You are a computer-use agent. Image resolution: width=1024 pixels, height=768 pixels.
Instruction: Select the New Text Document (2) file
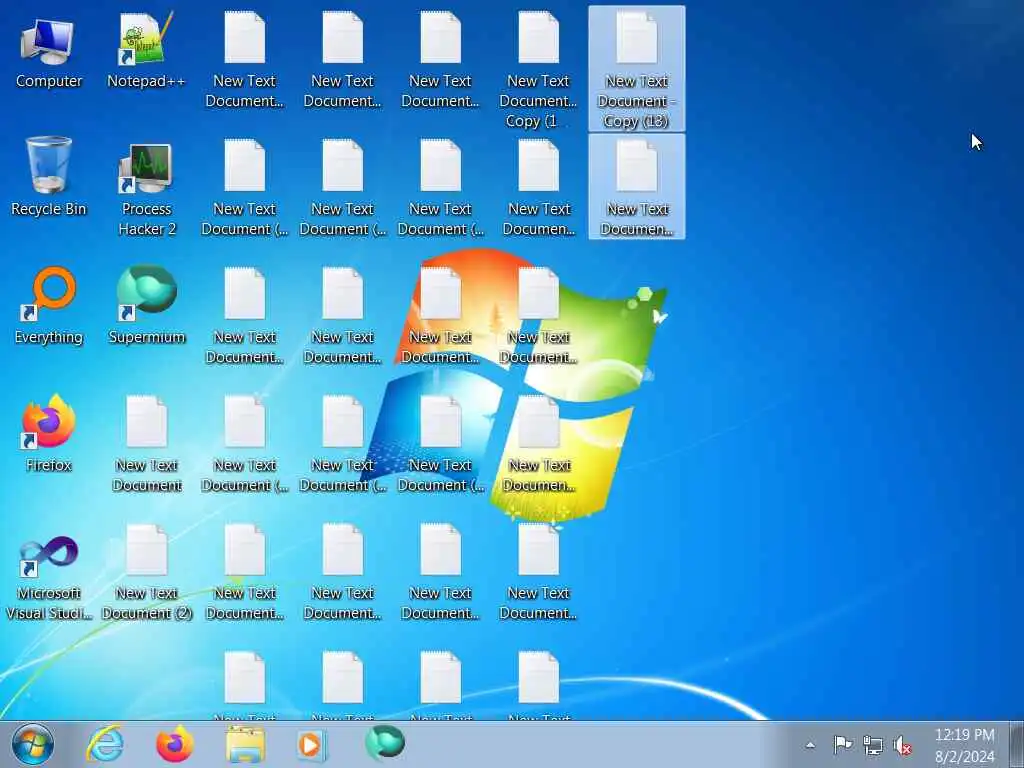pos(146,572)
